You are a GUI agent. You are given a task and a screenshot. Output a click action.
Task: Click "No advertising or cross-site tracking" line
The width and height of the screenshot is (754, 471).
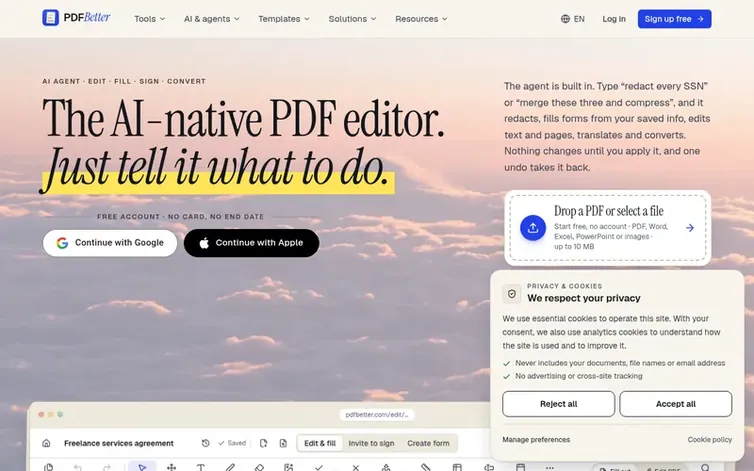[578, 376]
